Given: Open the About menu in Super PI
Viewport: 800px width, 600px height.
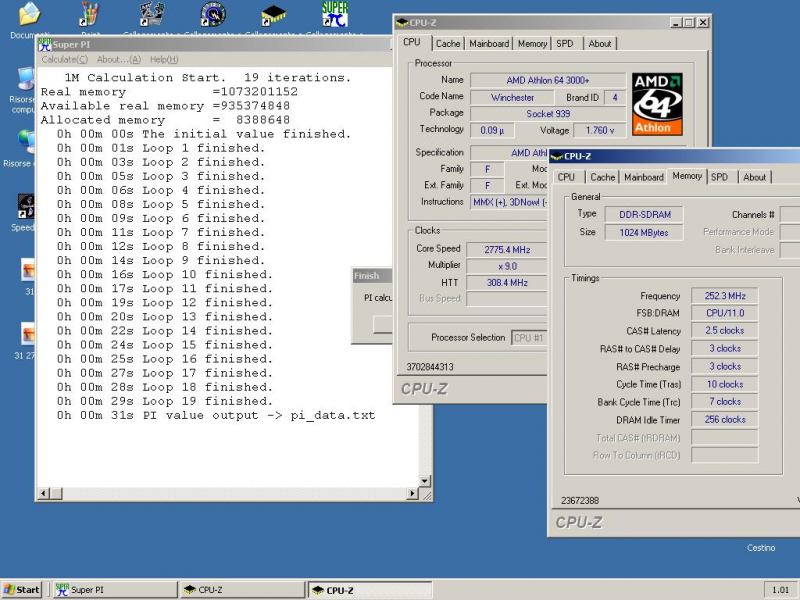Looking at the screenshot, I should (118, 60).
